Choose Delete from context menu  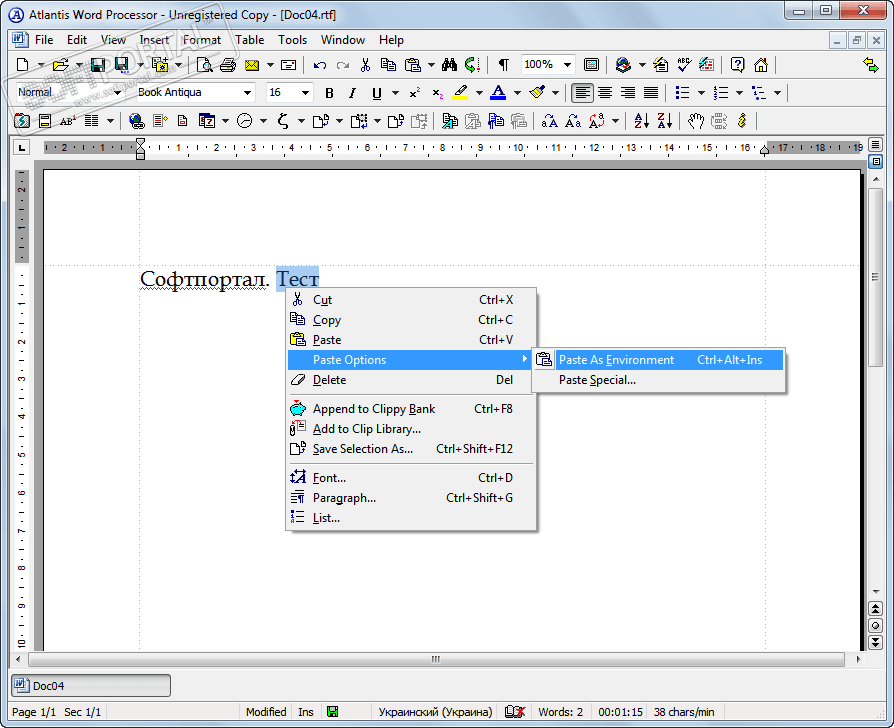[x=410, y=380]
